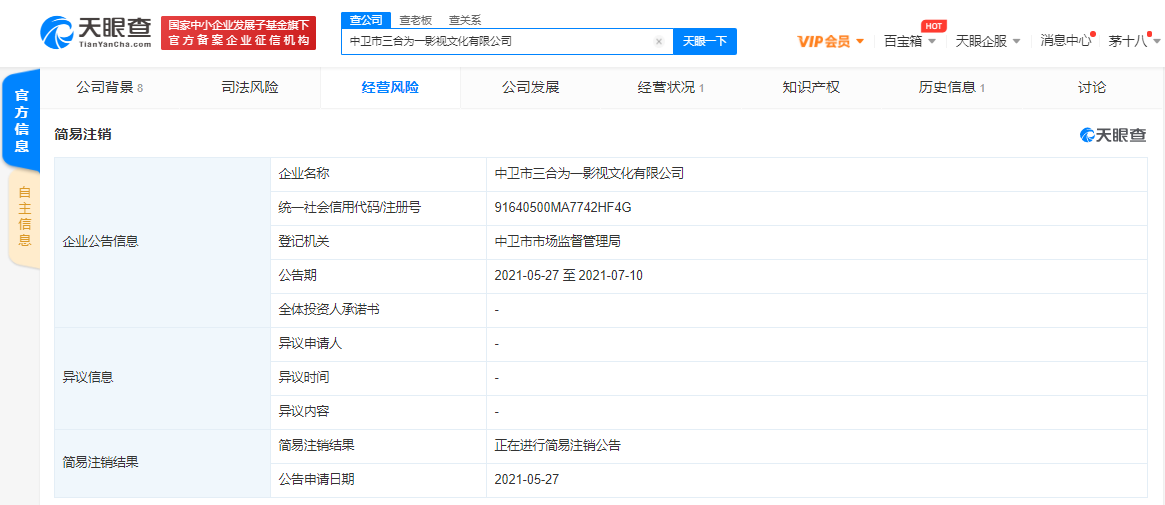Click the 异议内容 label cell

378,412
